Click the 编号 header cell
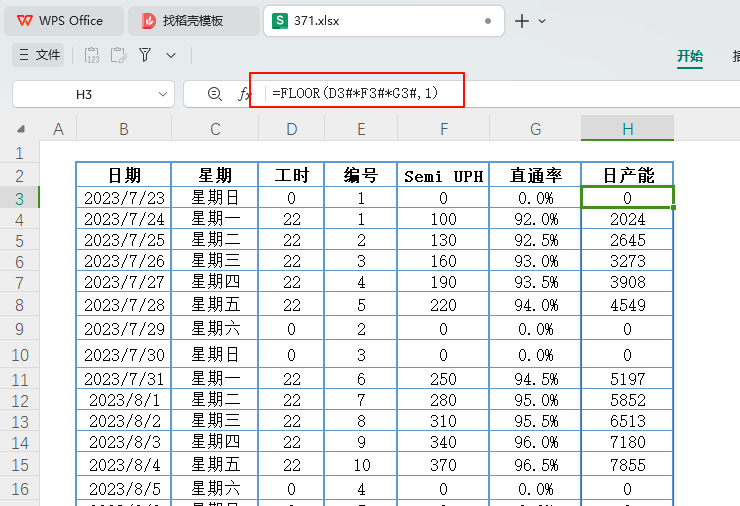740x506 pixels. click(x=361, y=175)
